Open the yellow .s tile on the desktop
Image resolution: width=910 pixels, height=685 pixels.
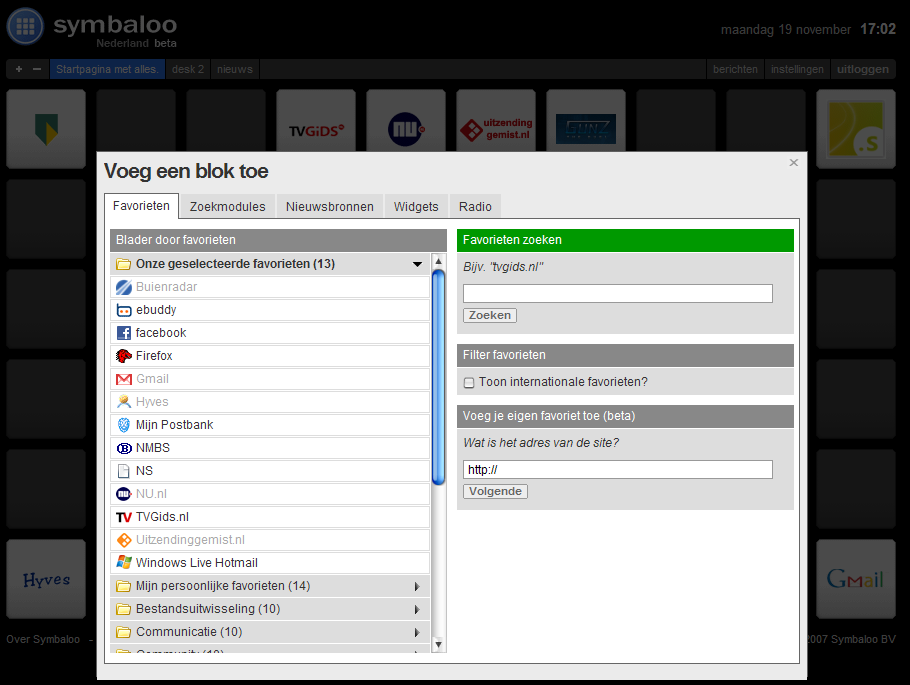(x=856, y=129)
